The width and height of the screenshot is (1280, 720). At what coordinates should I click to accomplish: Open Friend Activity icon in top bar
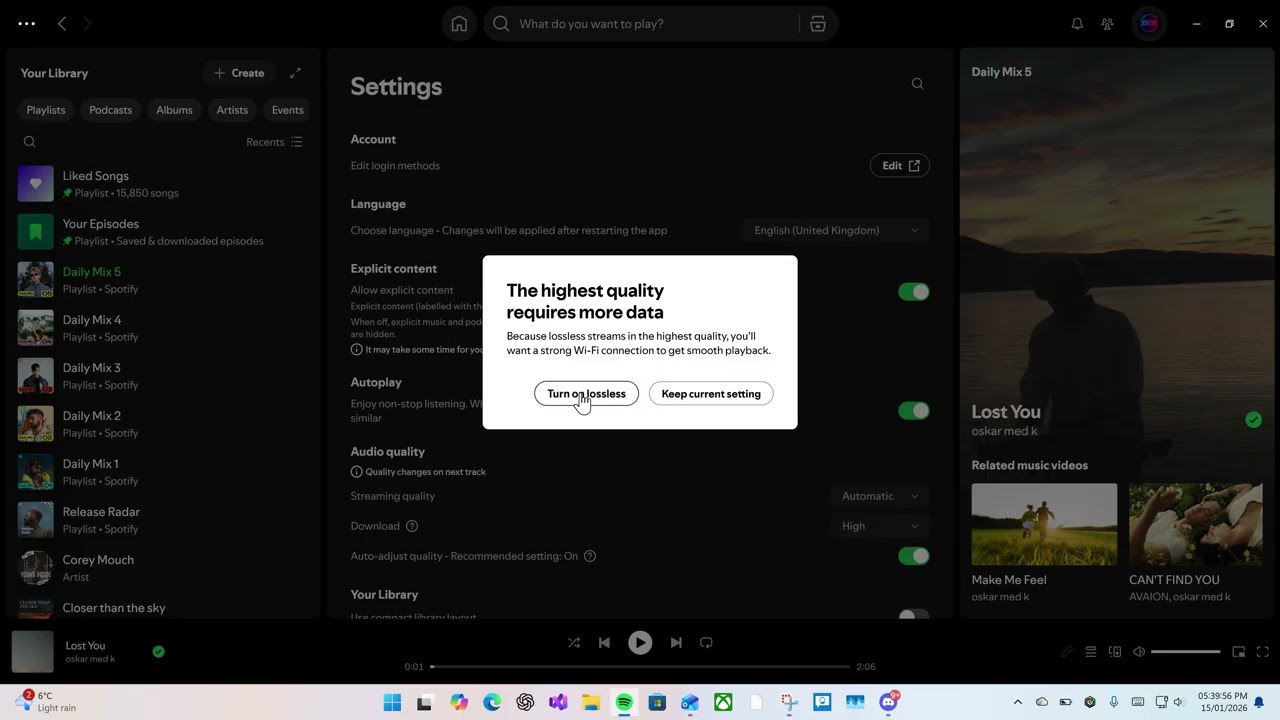pos(1107,24)
